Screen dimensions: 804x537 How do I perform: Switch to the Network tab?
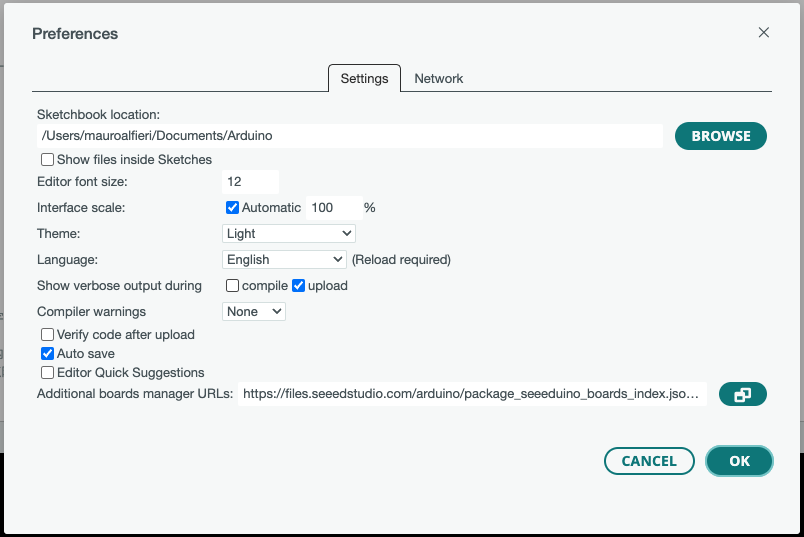click(439, 78)
